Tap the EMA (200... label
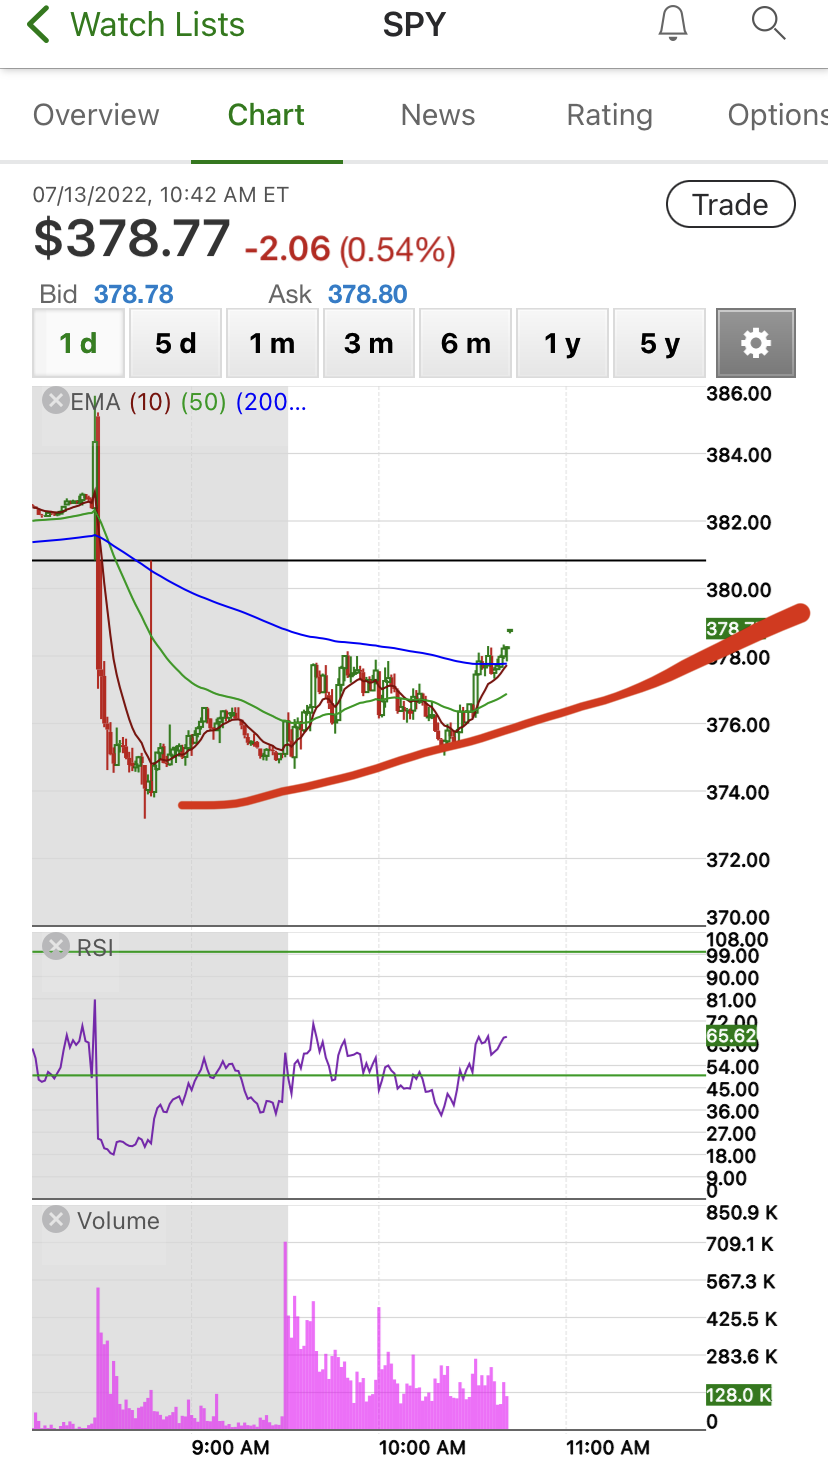Image resolution: width=828 pixels, height=1459 pixels. (x=271, y=402)
